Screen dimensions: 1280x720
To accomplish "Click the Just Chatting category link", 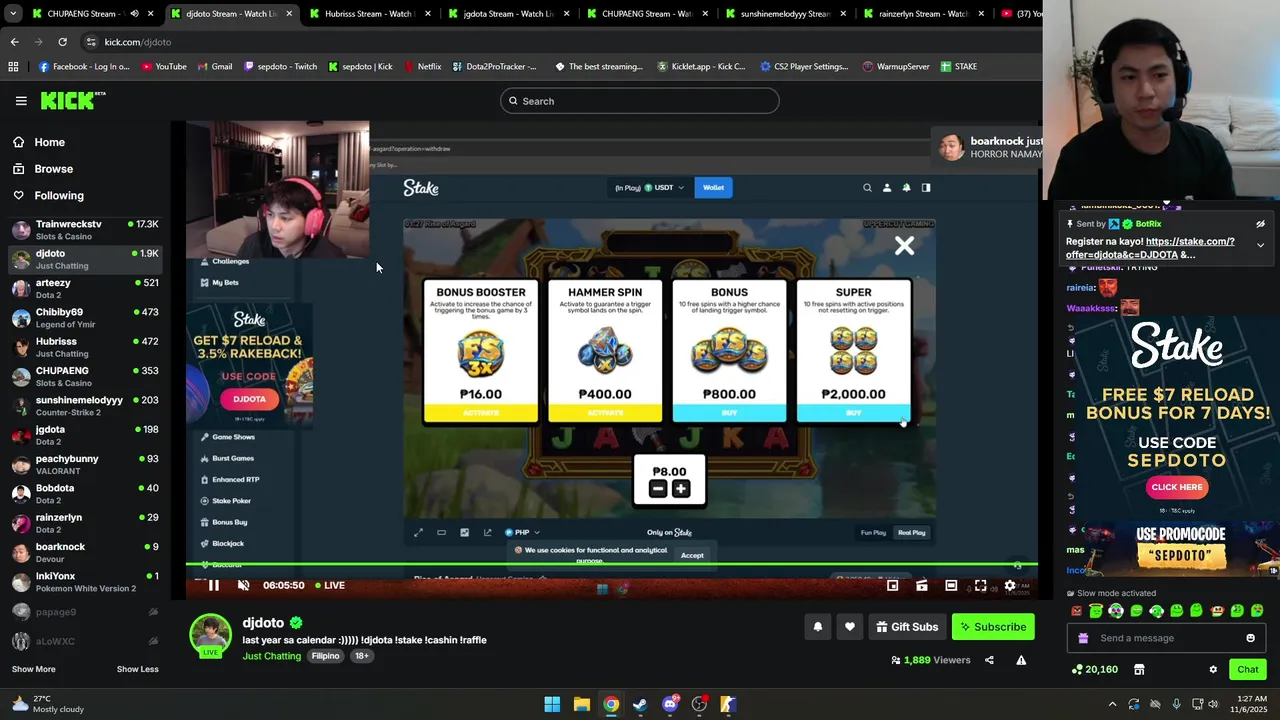I will pos(271,656).
